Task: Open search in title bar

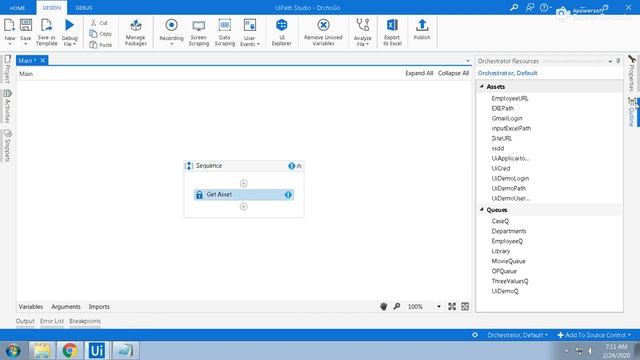Action: tap(514, 7)
